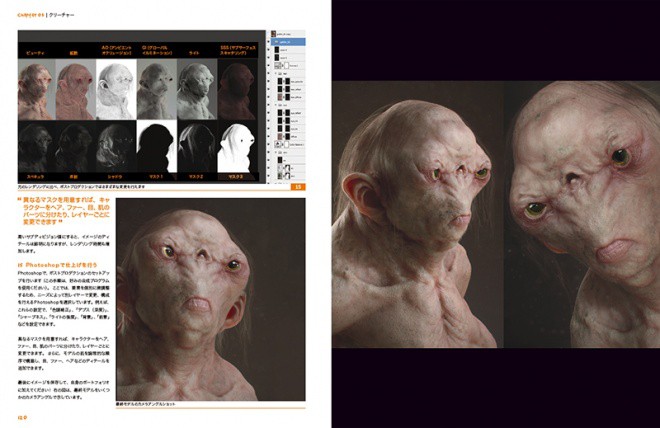Select the シャドウ shadow pass thumbnail
Image resolution: width=660 pixels, height=428 pixels.
(116, 146)
